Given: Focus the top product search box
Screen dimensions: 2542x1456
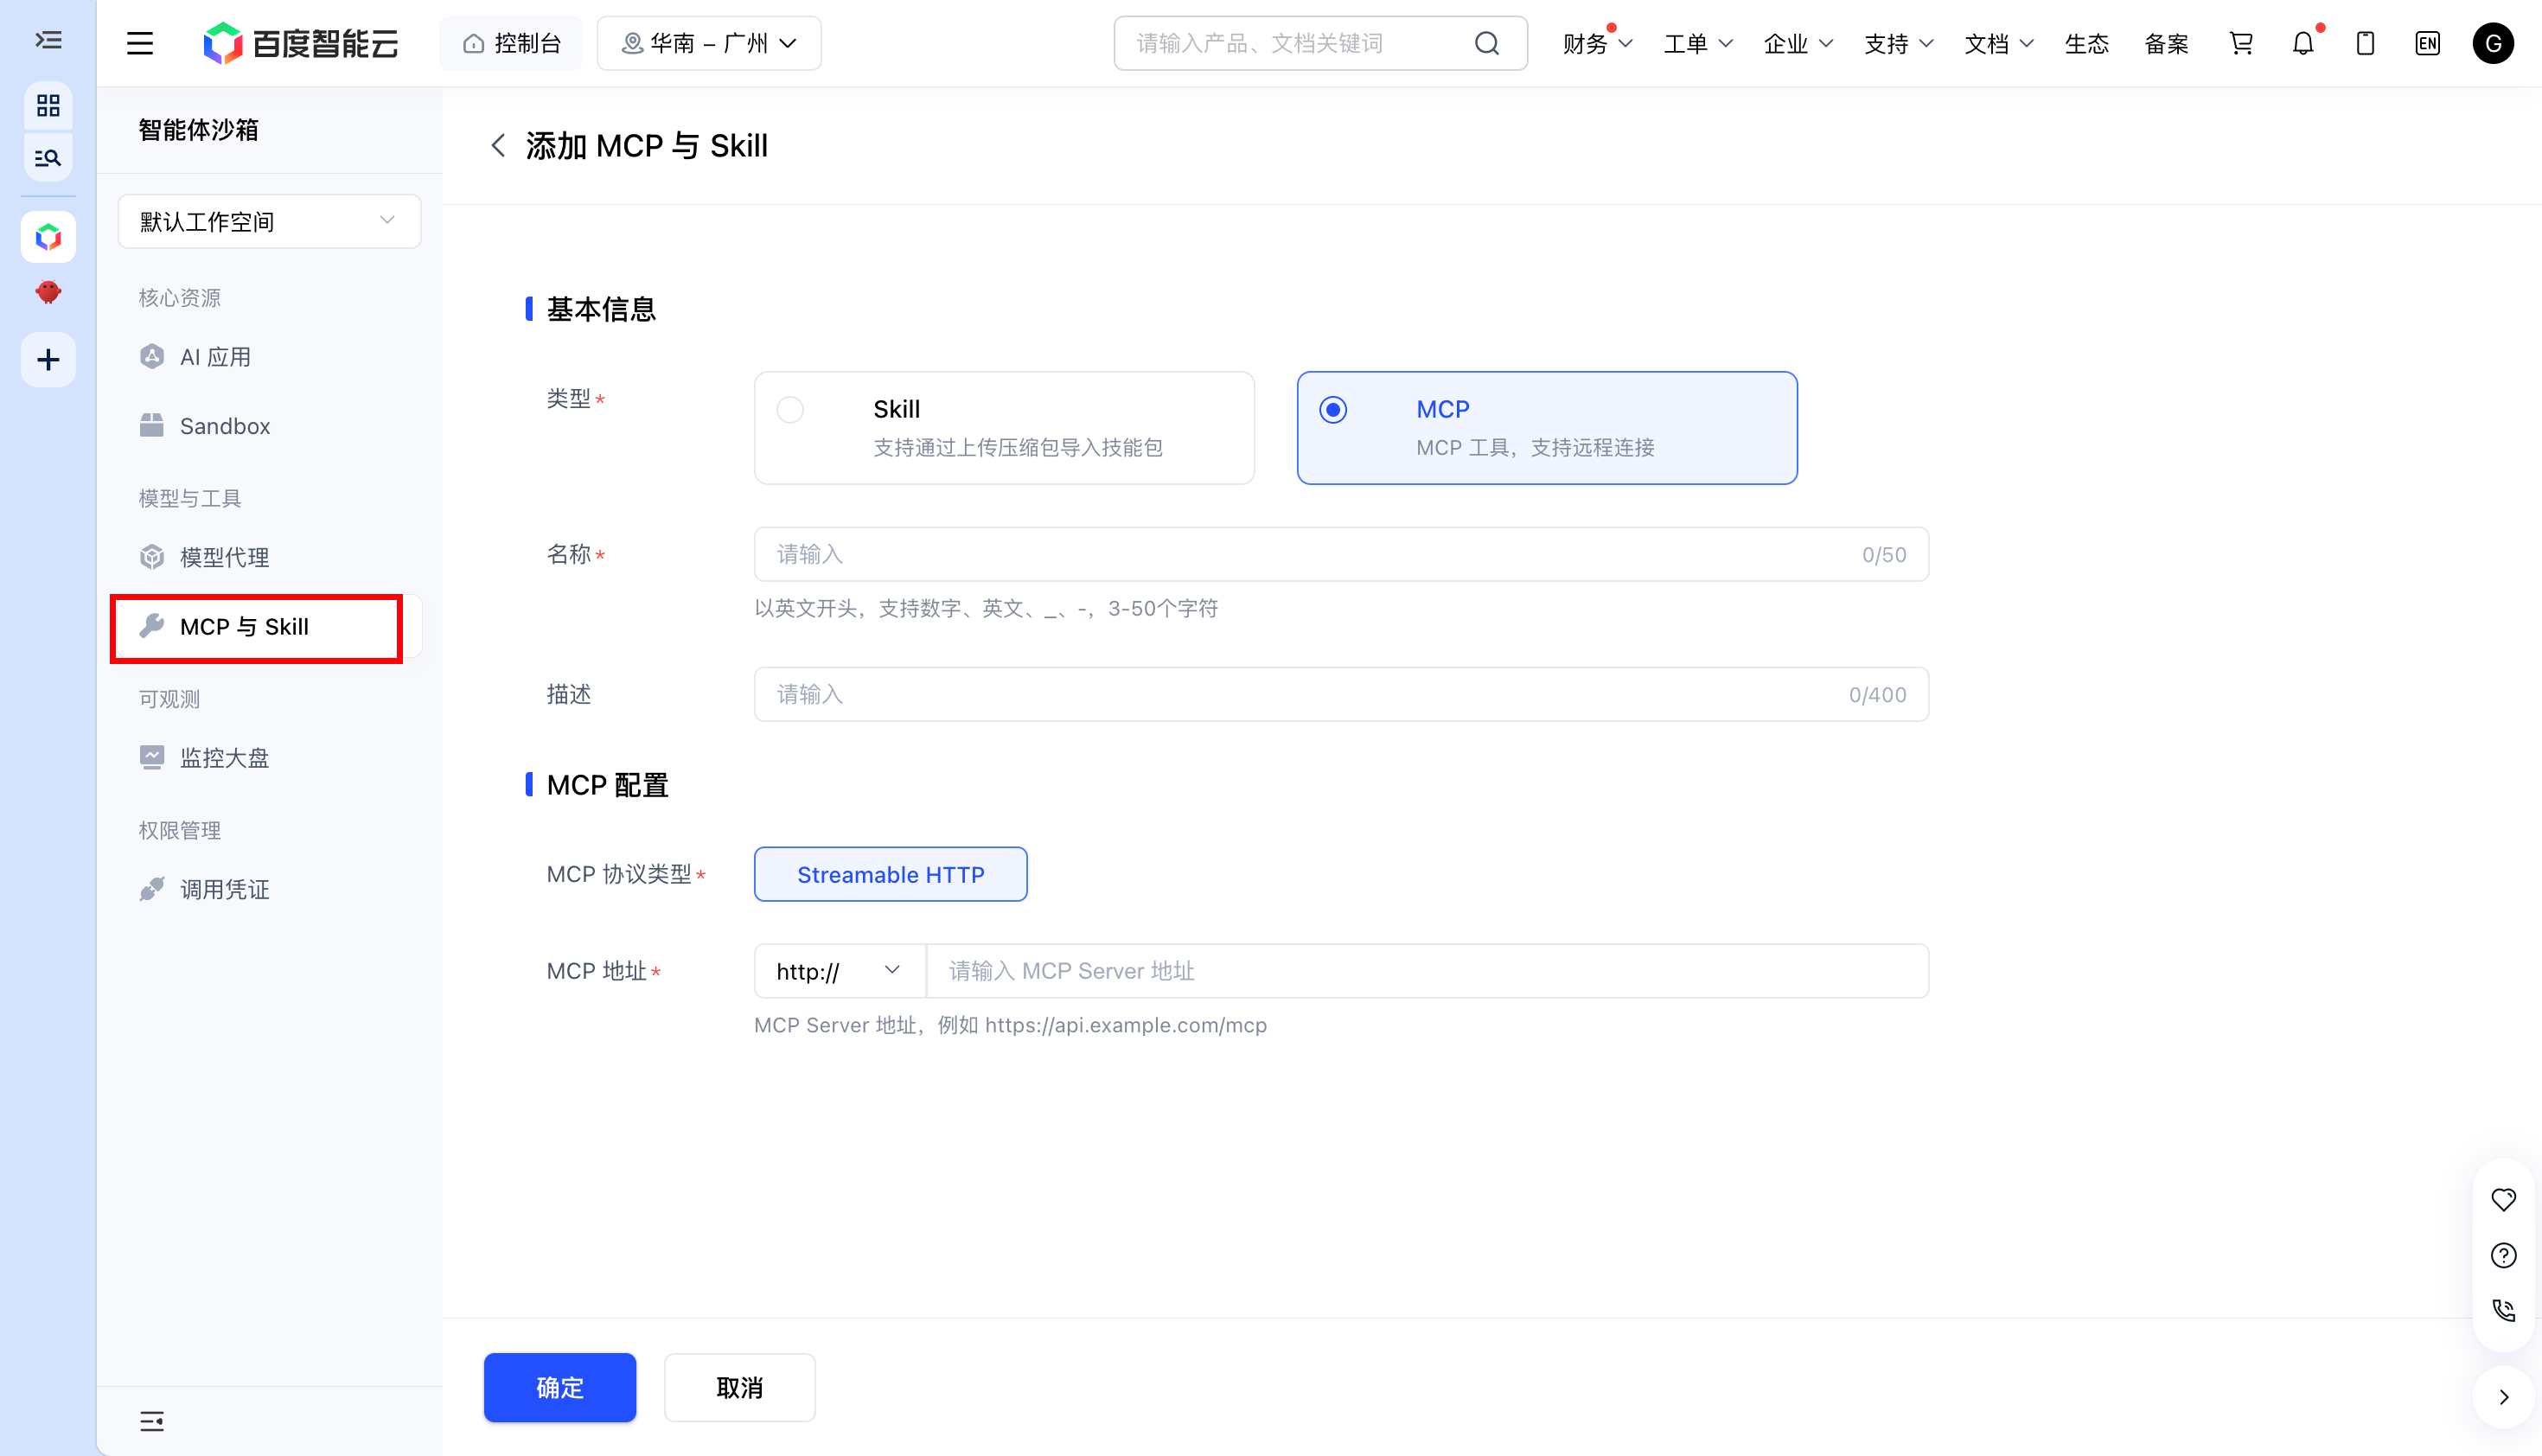Looking at the screenshot, I should click(x=1320, y=43).
